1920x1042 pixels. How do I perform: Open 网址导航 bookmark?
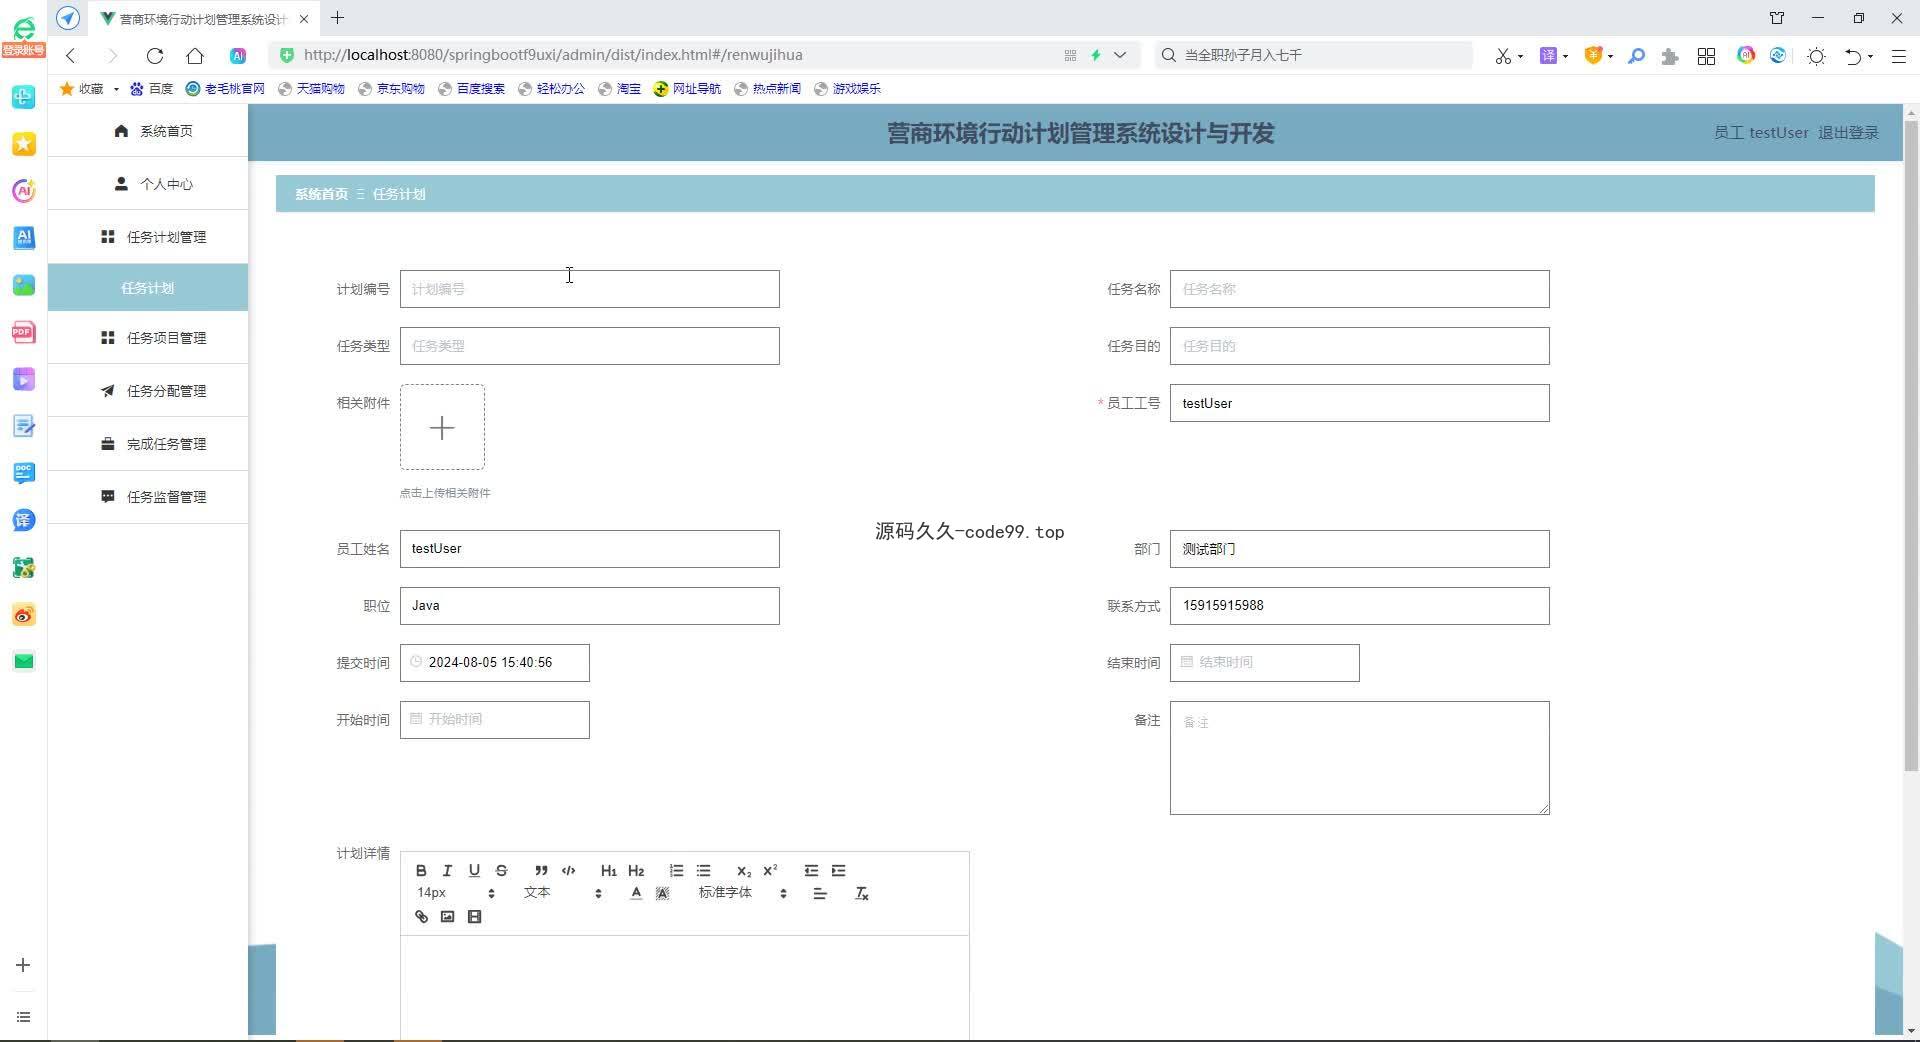click(687, 89)
